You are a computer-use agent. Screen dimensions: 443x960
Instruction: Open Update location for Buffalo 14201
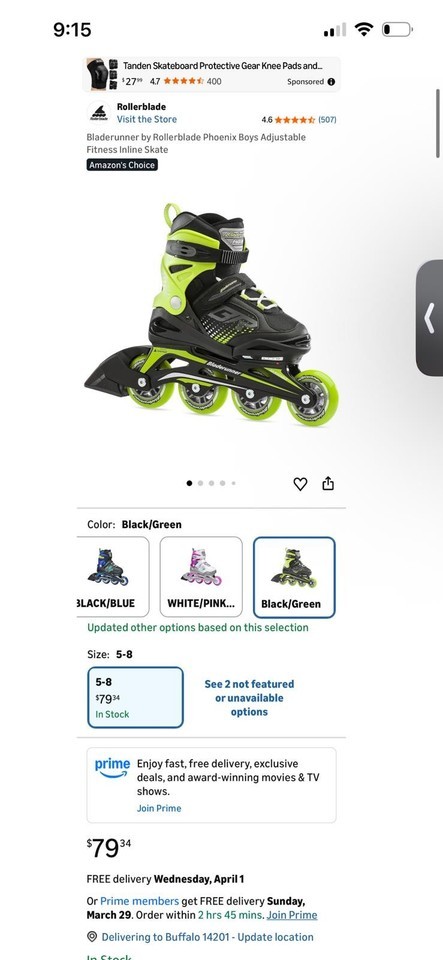tap(207, 937)
